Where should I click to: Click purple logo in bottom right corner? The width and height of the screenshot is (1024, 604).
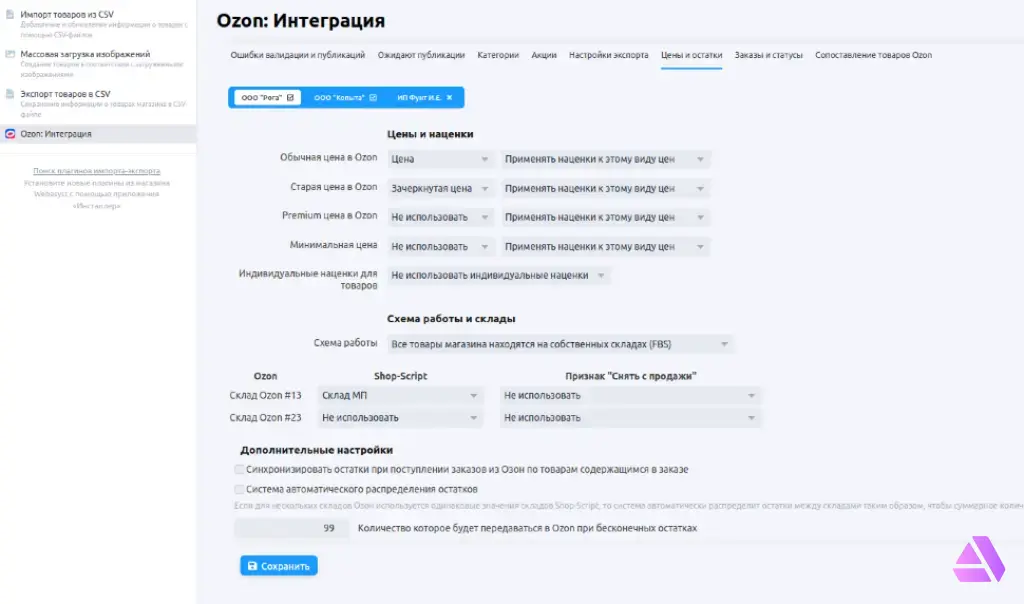(x=978, y=560)
